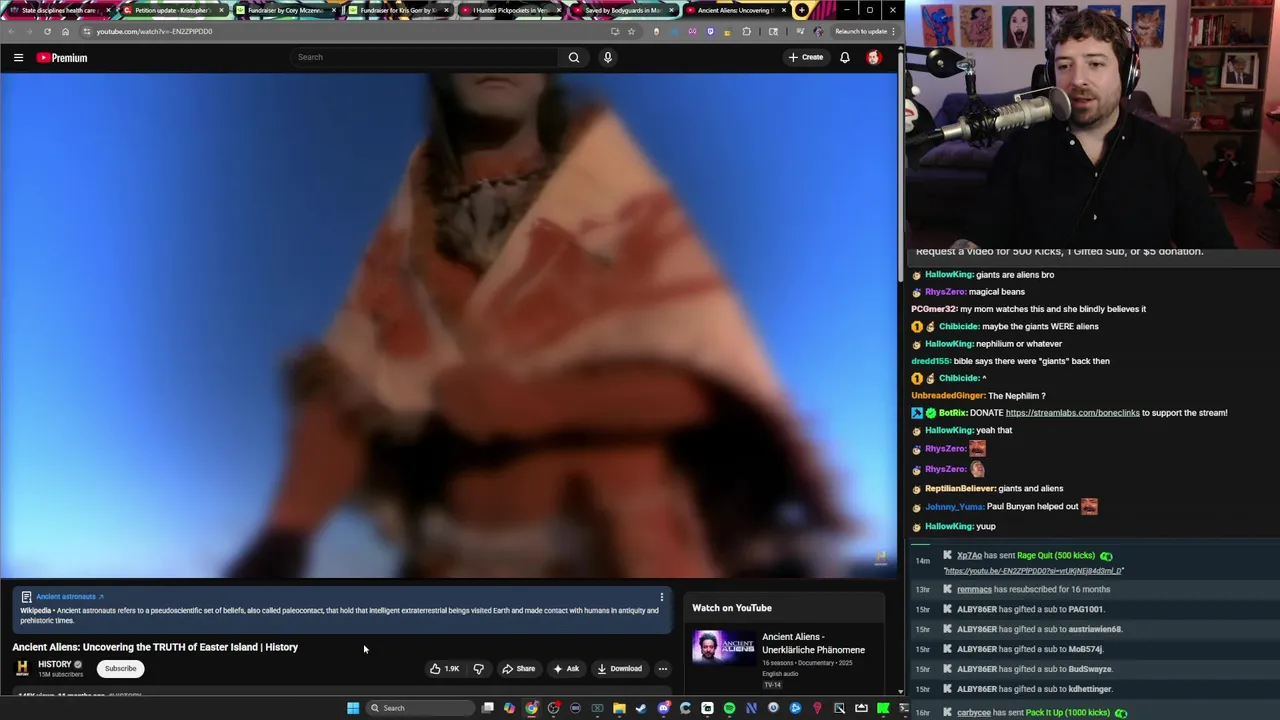Click the YouTube Premium logo
Viewport: 1280px width, 720px height.
point(62,58)
